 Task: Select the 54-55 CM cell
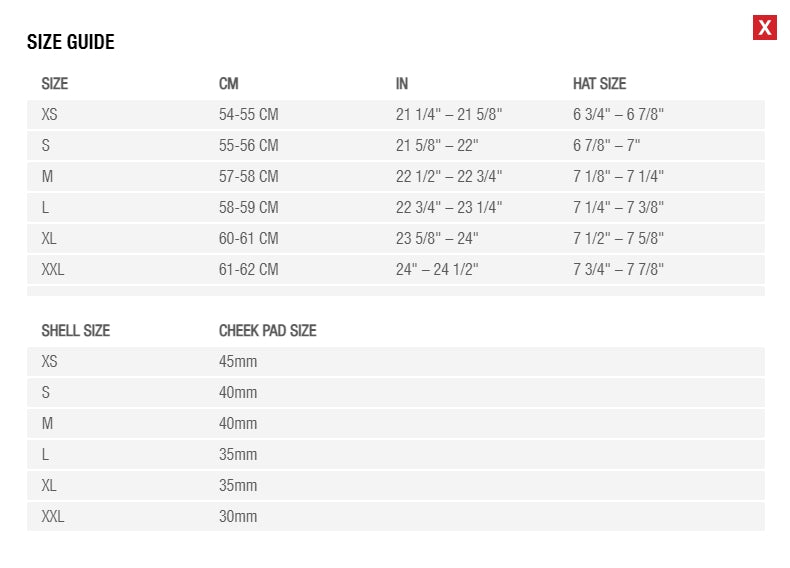click(248, 115)
